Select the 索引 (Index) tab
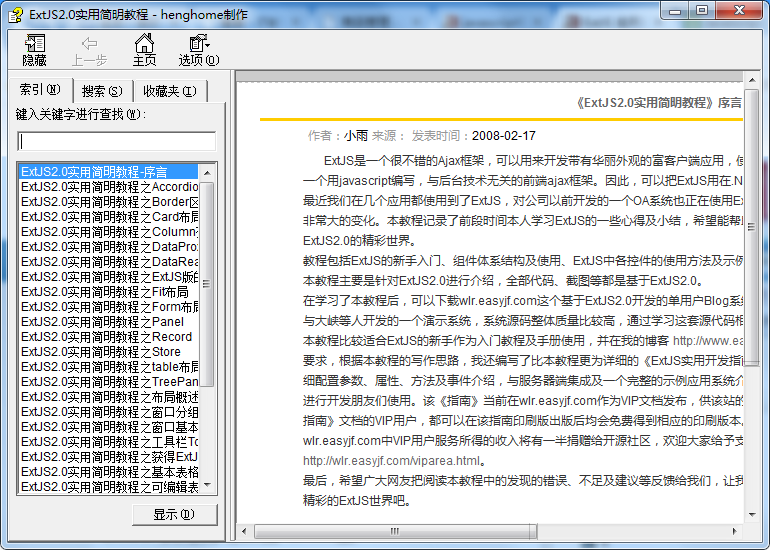770x550 pixels. click(40, 90)
